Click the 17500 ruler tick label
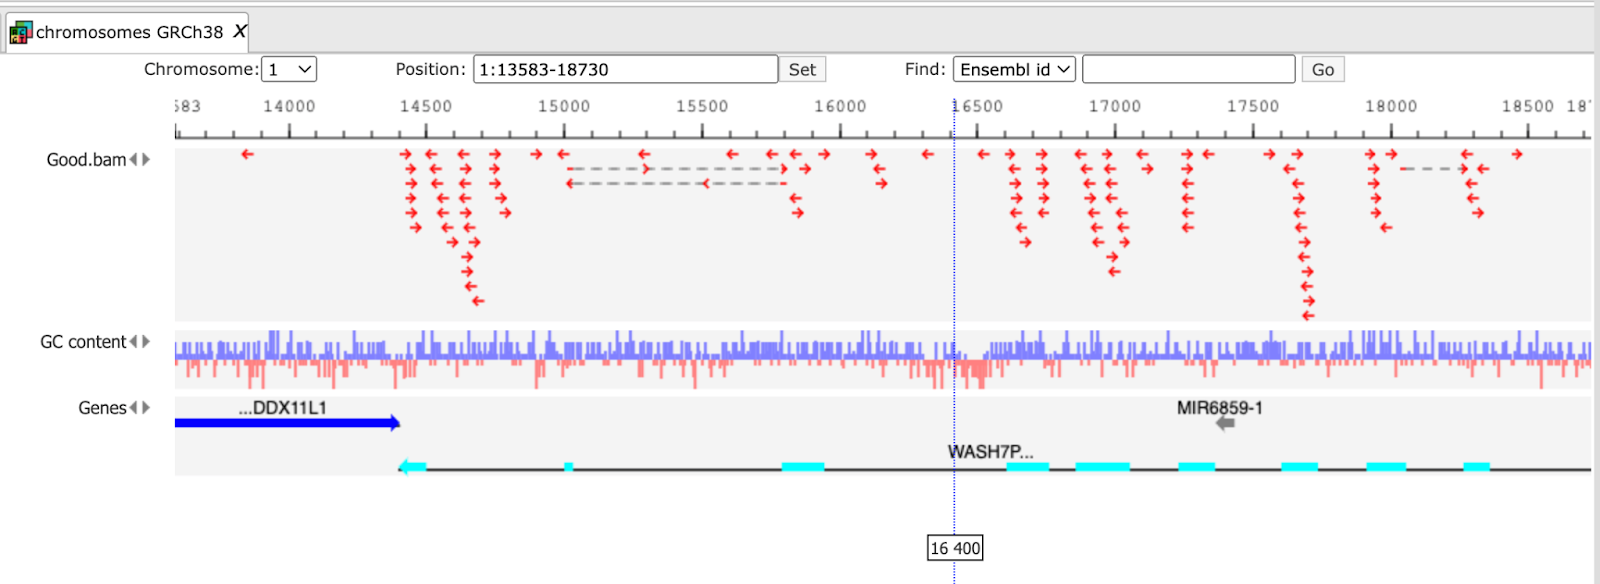This screenshot has width=1600, height=584. pos(1253,106)
